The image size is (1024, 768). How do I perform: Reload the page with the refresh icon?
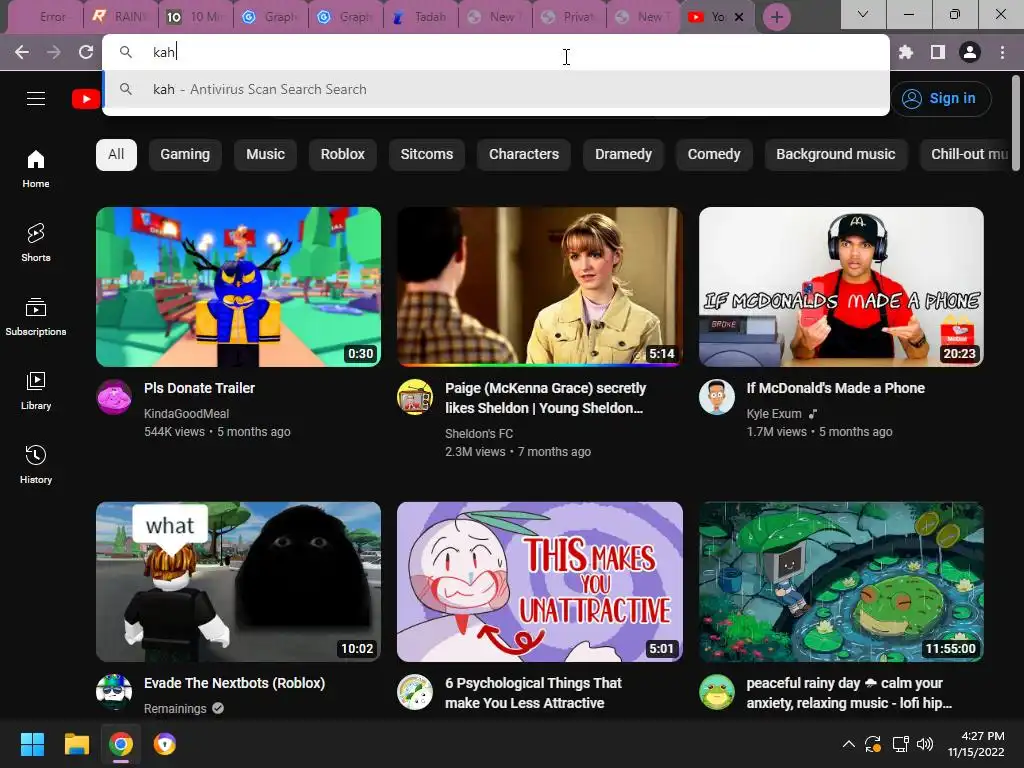tap(86, 52)
